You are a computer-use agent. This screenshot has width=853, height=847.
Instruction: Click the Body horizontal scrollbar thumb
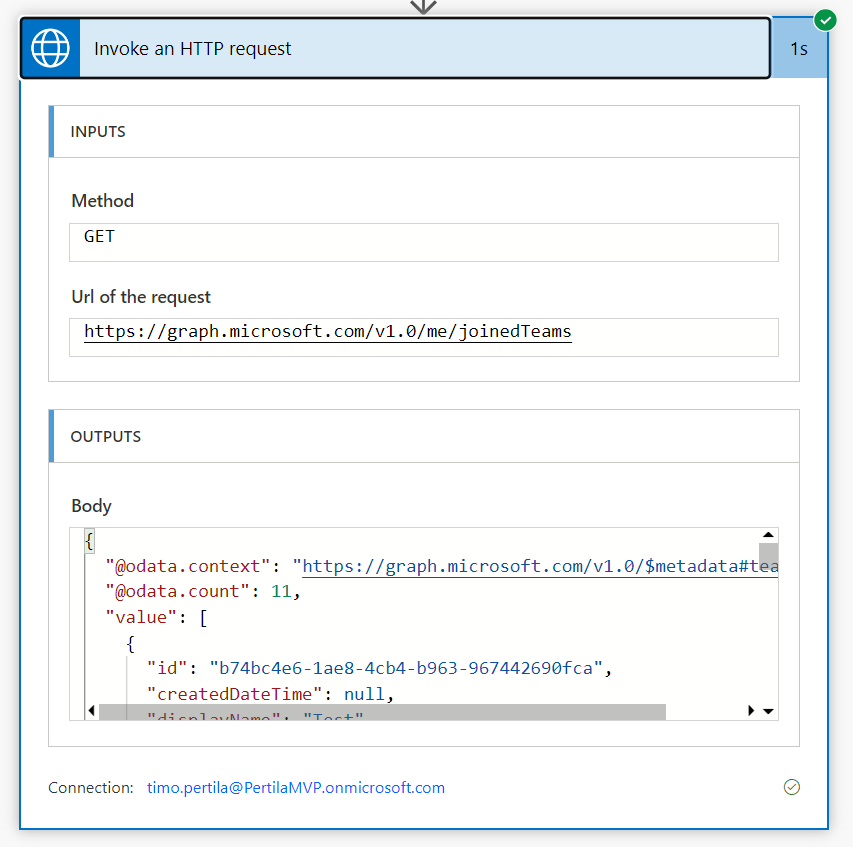coord(382,711)
